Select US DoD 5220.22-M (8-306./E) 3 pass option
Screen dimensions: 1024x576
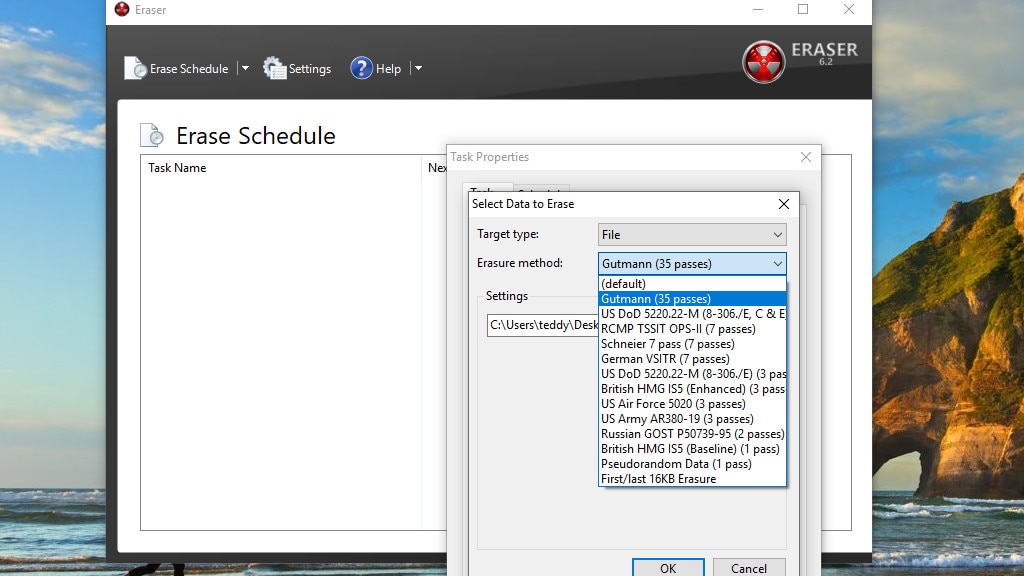(x=692, y=374)
